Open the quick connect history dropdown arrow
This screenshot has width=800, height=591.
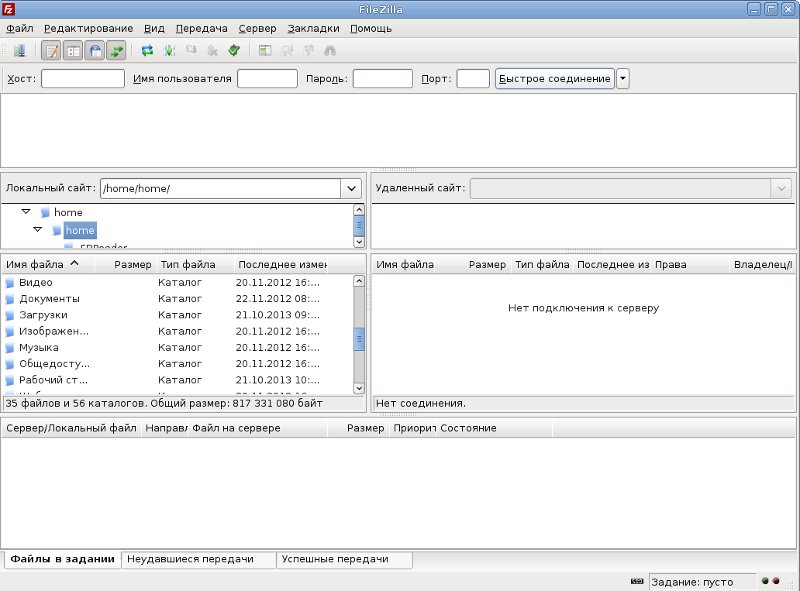(623, 79)
